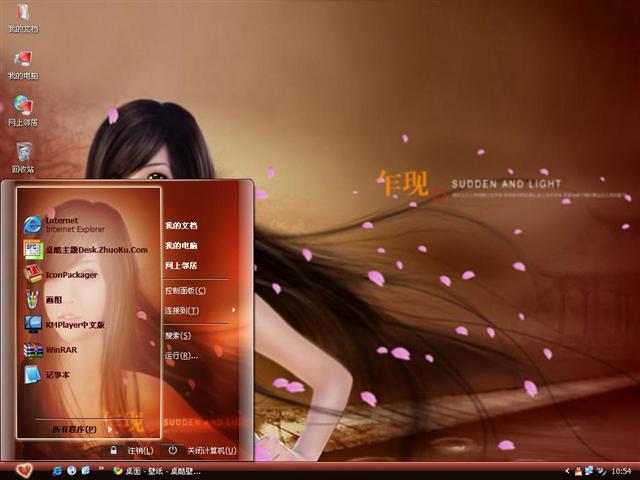Switch to 桌面 - 壁纸 taskbar window
This screenshot has height=480, width=640.
click(x=157, y=471)
